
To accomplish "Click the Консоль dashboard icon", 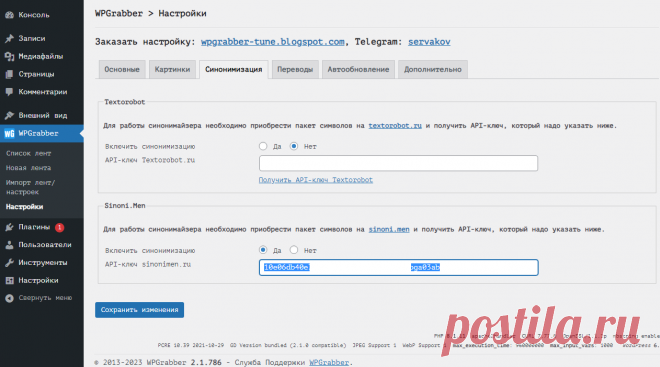I will click(9, 15).
